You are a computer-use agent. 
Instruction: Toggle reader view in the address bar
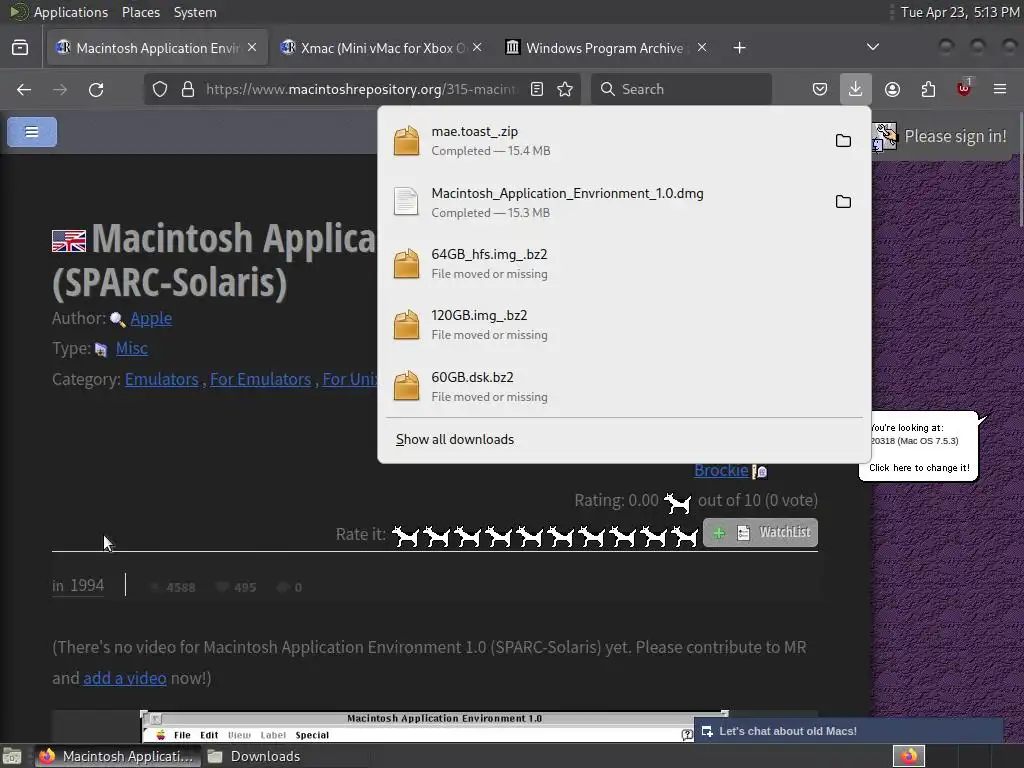[537, 89]
